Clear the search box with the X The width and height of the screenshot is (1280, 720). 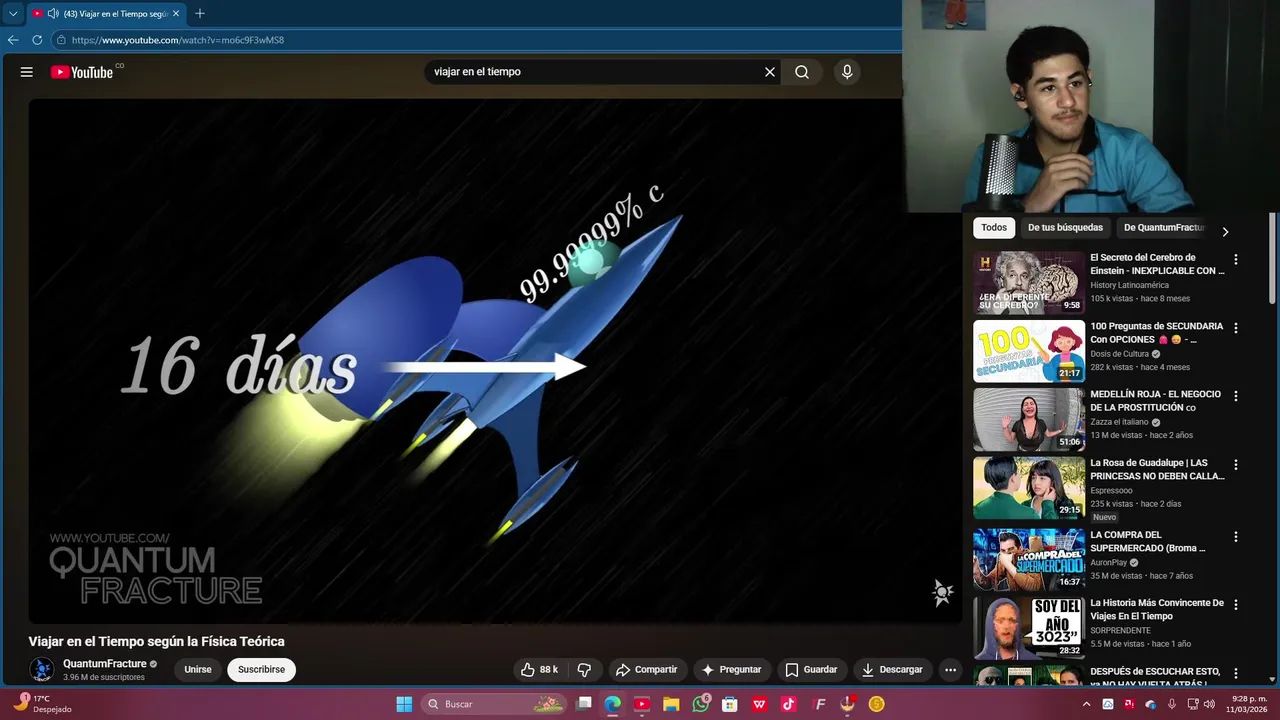(770, 72)
